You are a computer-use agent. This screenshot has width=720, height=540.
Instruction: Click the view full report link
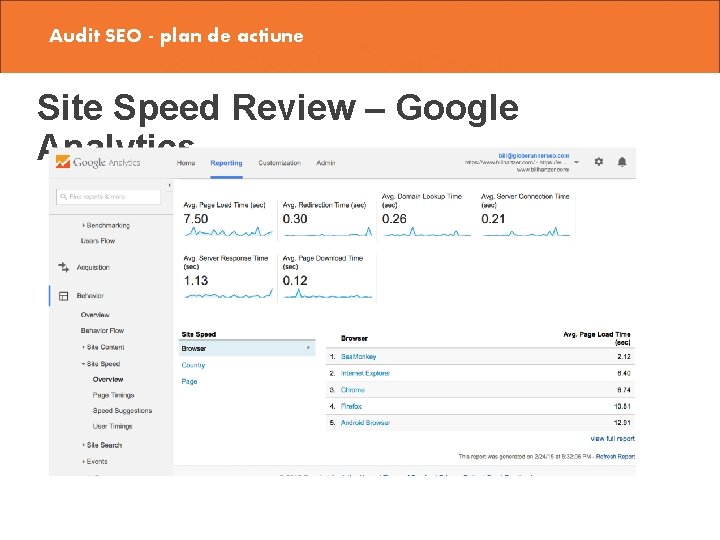coord(613,439)
